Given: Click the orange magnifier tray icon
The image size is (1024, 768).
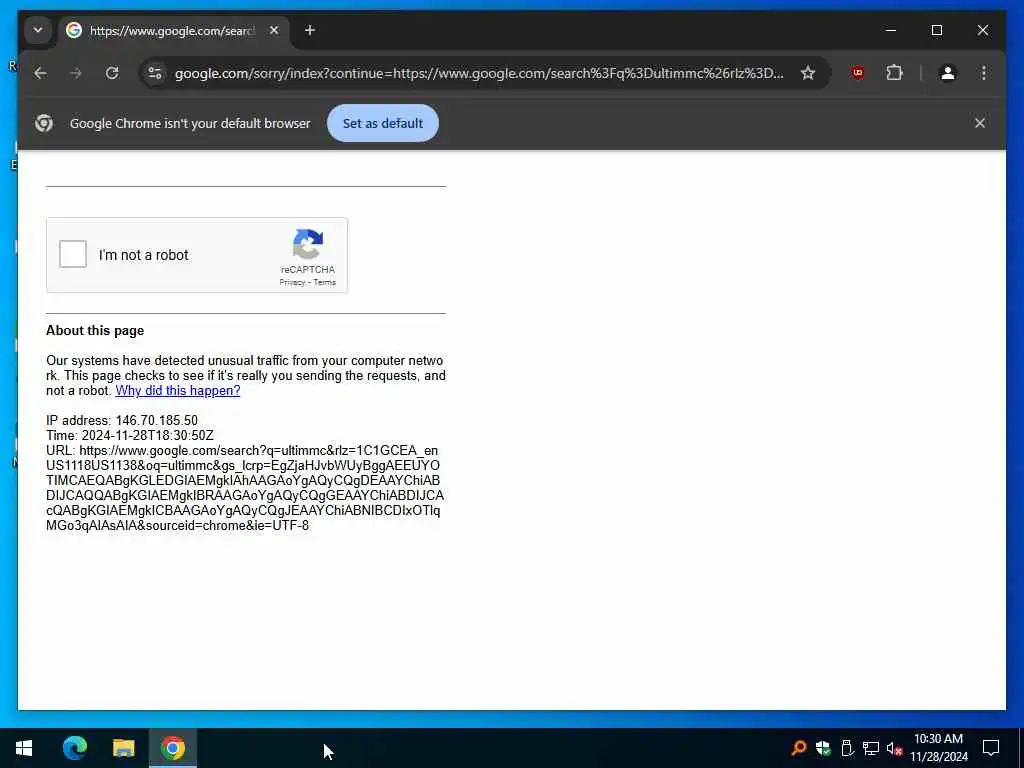Looking at the screenshot, I should (798, 748).
